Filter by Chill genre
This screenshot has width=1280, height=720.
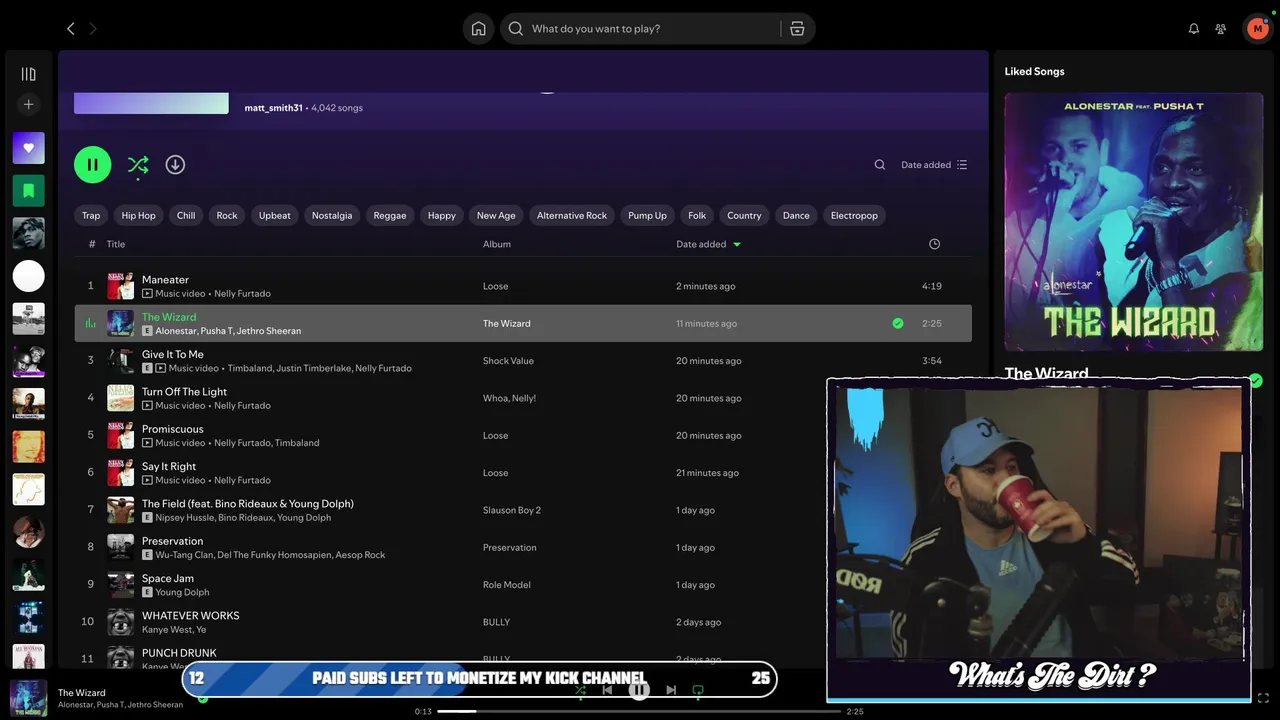[x=186, y=215]
